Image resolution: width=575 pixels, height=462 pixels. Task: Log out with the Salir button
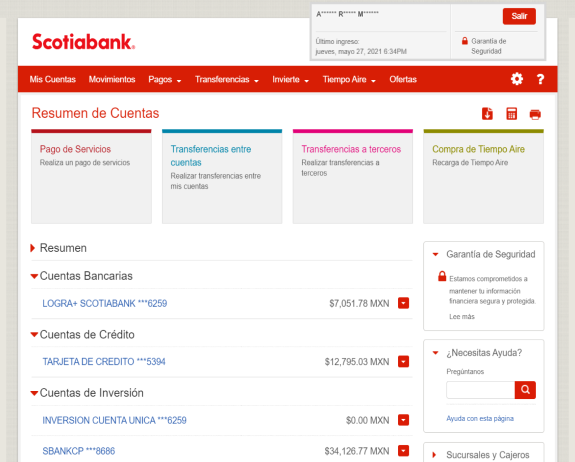(x=519, y=16)
